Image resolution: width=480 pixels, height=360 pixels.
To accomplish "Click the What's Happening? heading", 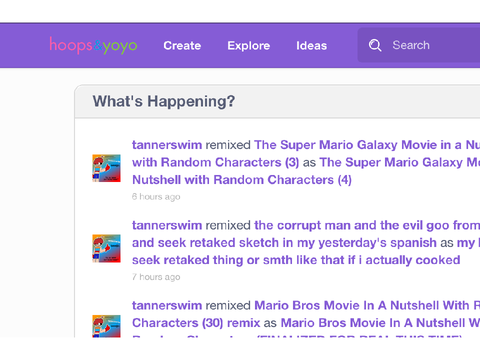I will (x=164, y=101).
